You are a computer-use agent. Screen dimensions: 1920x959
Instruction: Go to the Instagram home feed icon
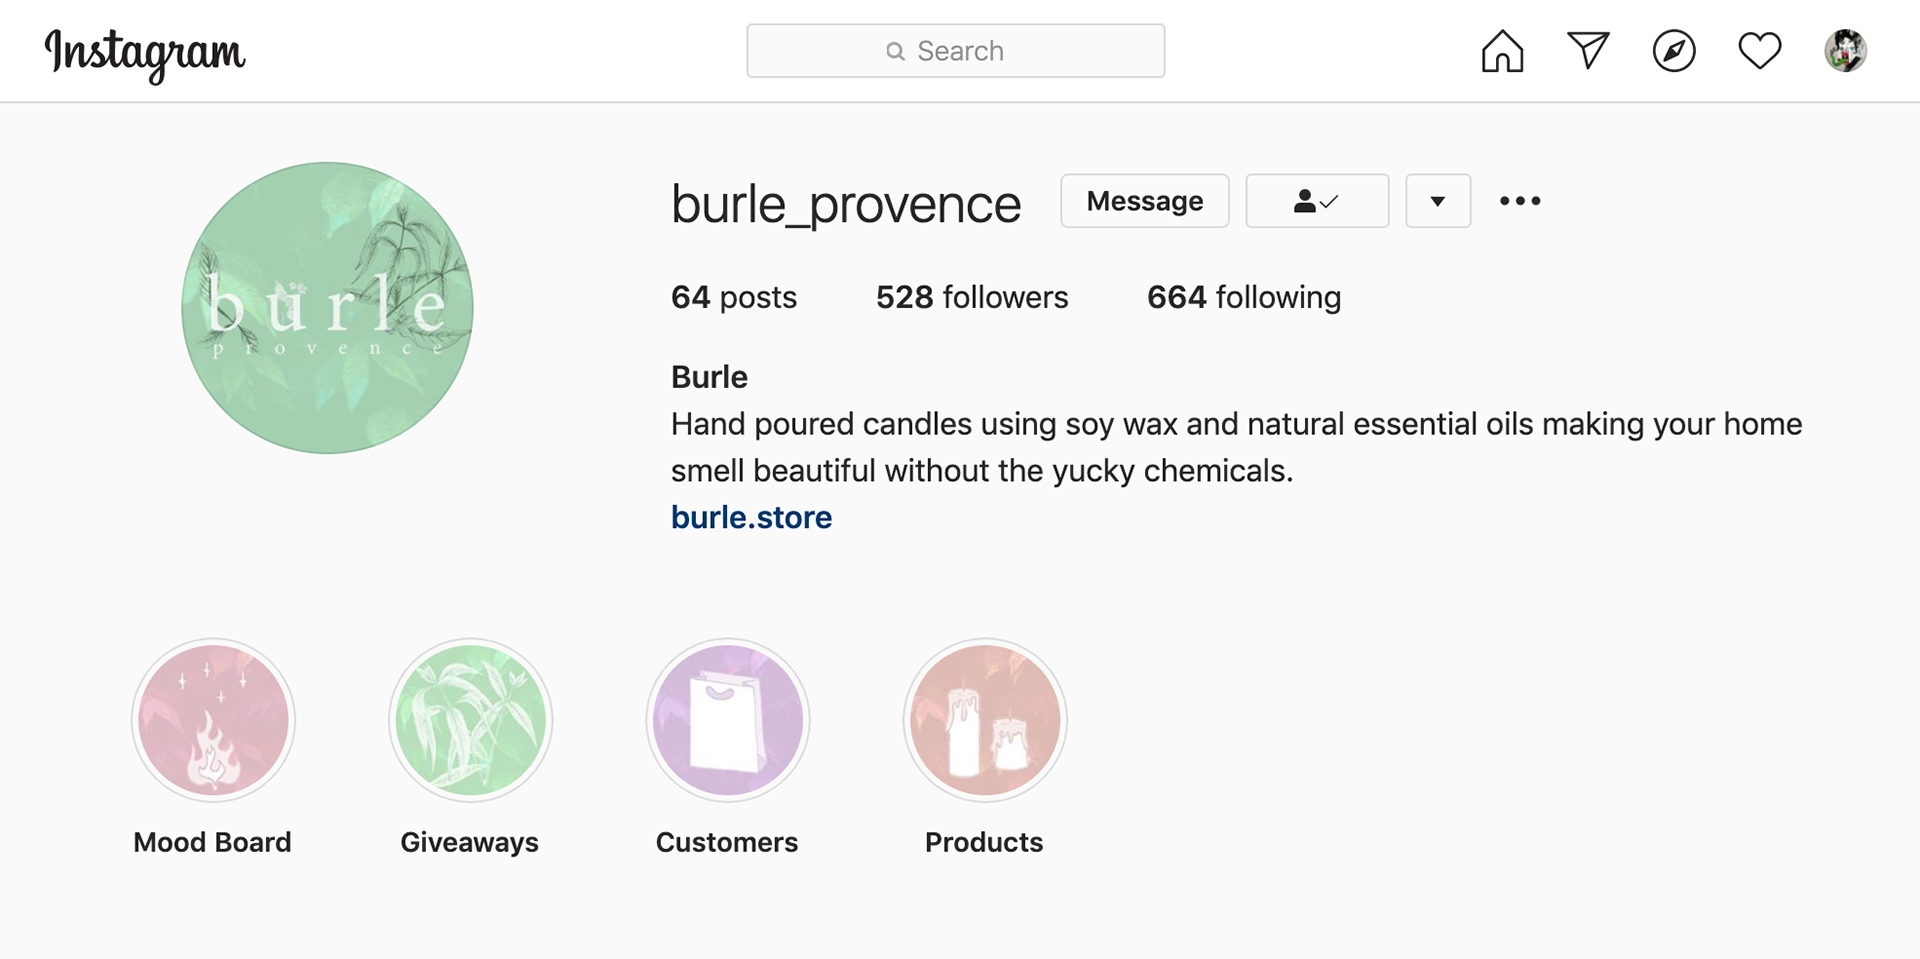[x=1502, y=51]
